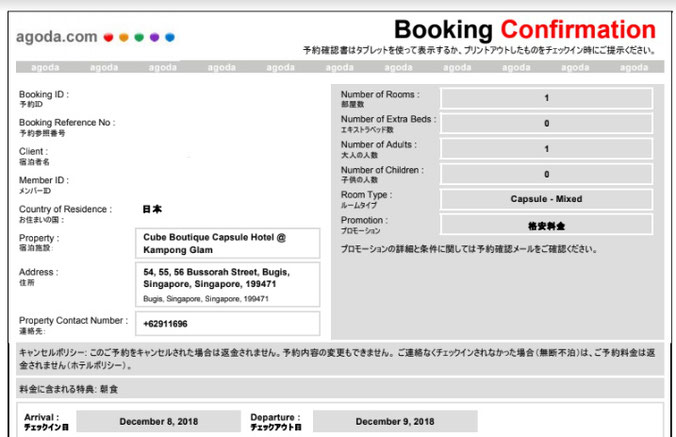Click the red dot in agoda logo
Image resolution: width=676 pixels, height=437 pixels.
click(108, 37)
